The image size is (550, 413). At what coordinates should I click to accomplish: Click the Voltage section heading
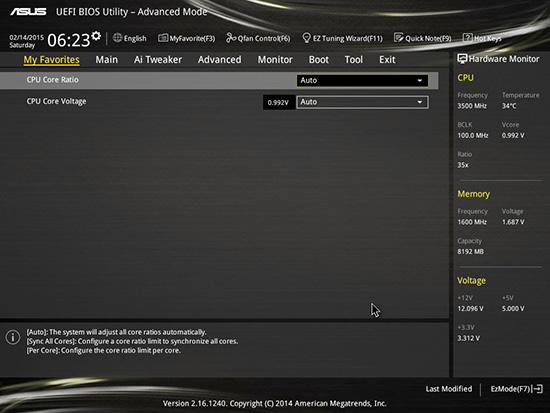471,281
